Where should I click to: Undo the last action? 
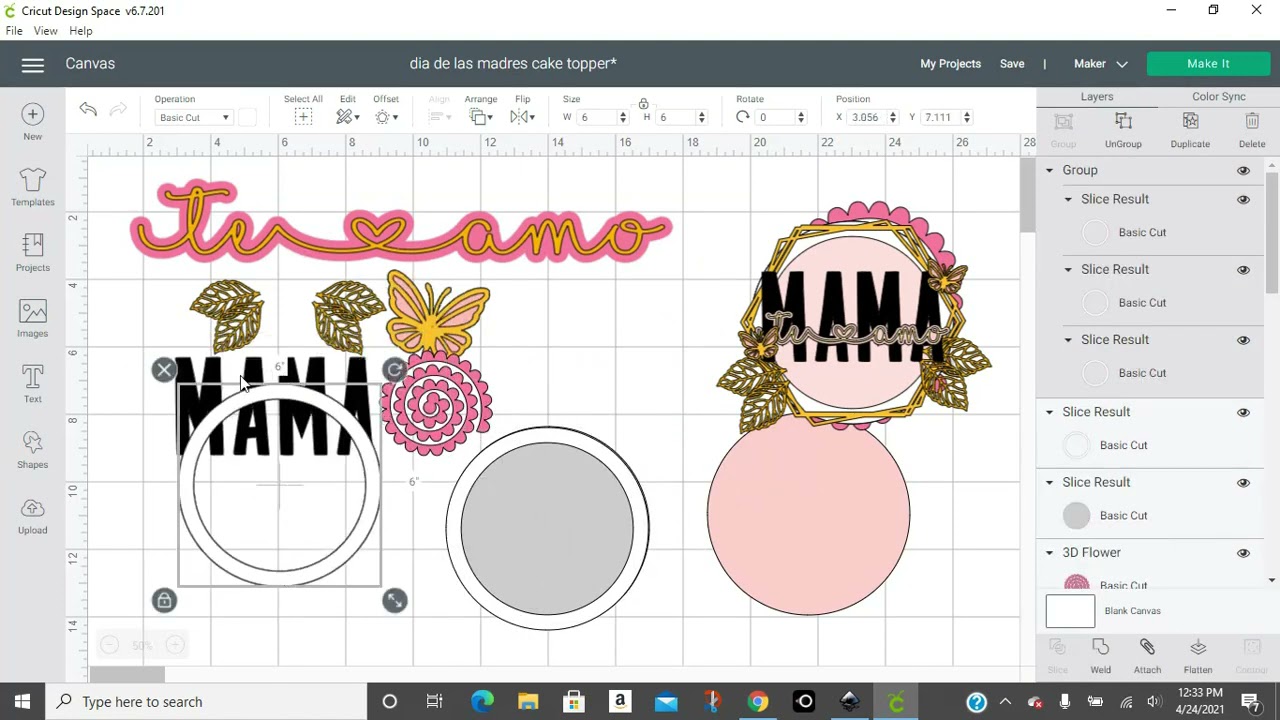coord(88,109)
